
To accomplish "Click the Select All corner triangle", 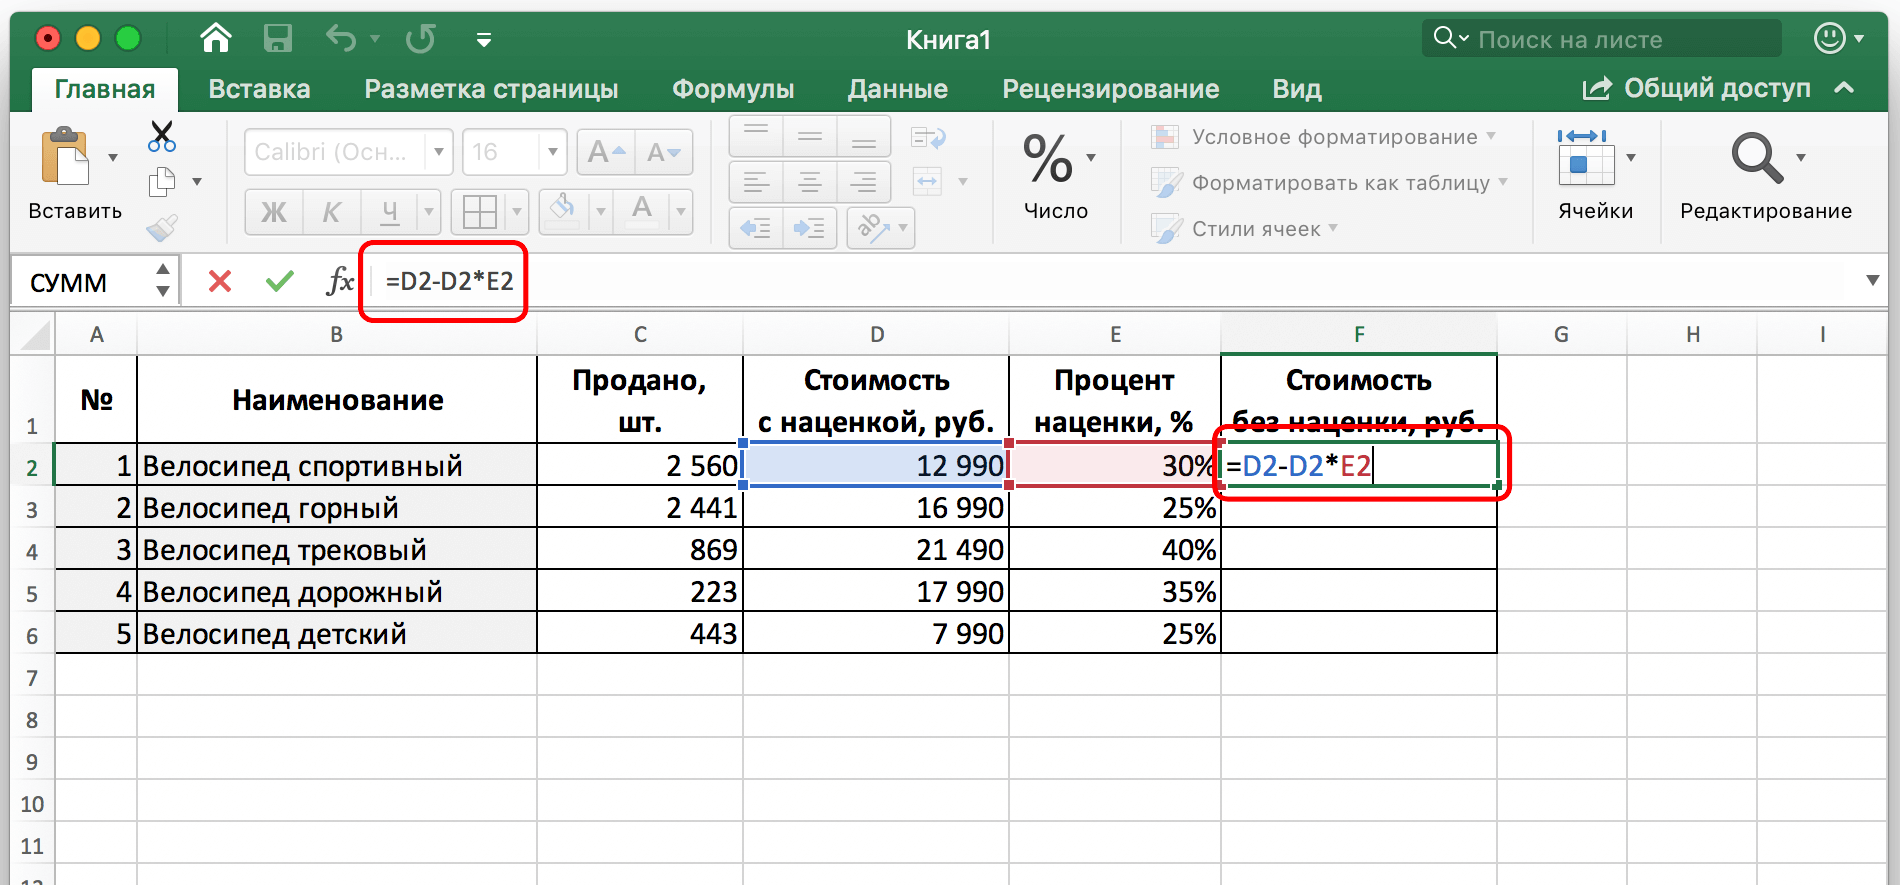I will [35, 334].
